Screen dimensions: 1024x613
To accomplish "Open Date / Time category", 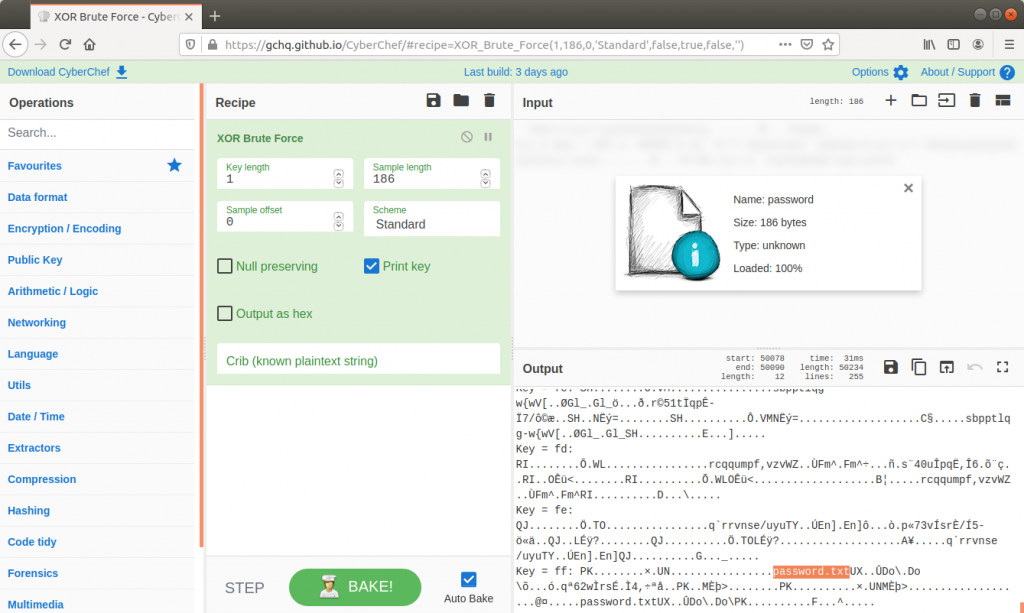I will tap(97, 417).
